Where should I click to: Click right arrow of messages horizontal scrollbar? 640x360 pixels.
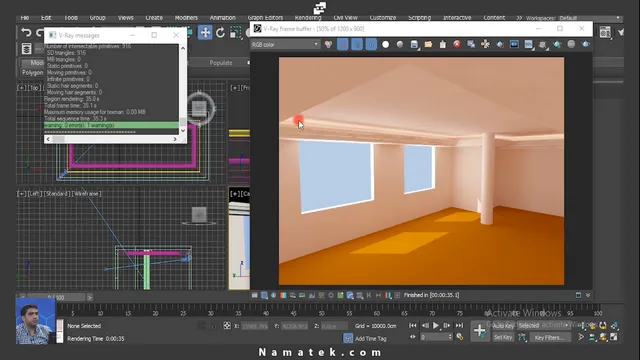(x=175, y=139)
